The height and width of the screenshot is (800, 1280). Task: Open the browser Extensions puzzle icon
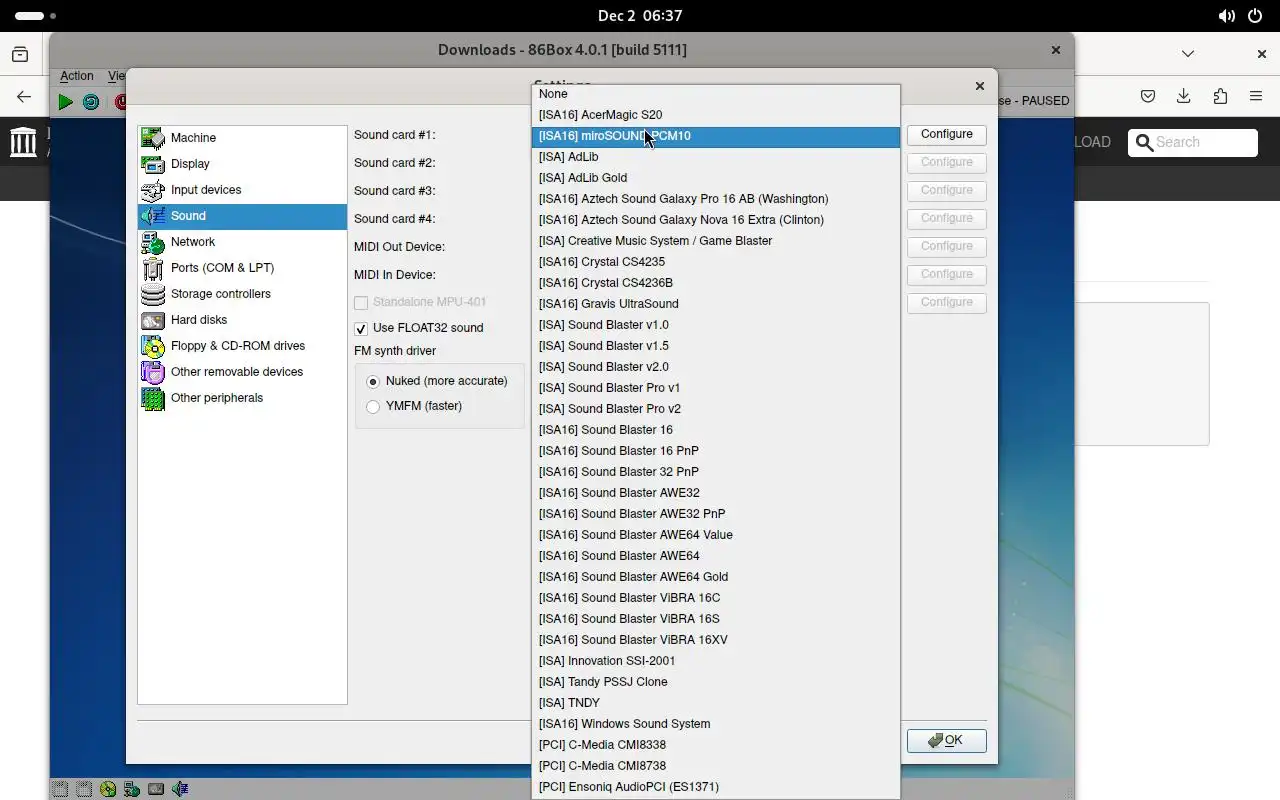(1220, 97)
